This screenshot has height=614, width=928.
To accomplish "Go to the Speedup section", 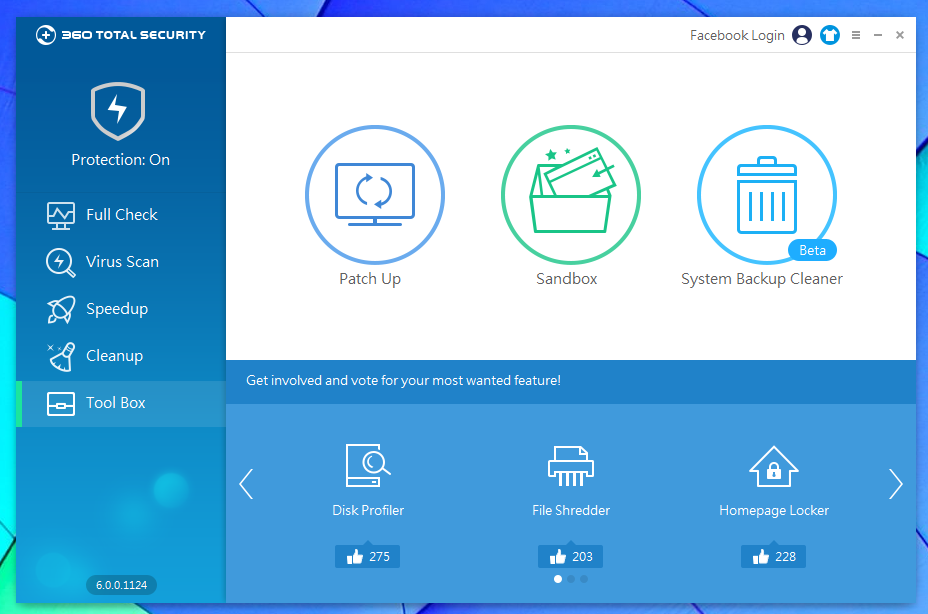I will point(121,308).
